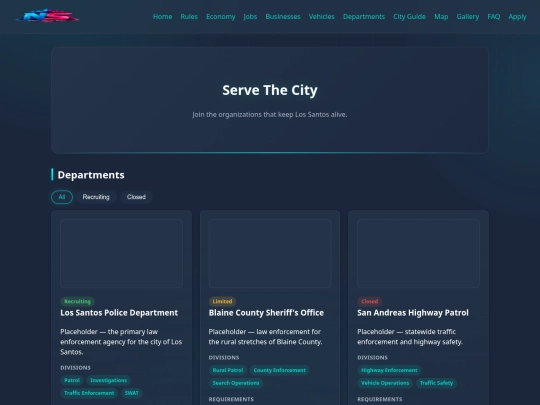
Task: Click the Departments section heading
Action: [x=91, y=175]
